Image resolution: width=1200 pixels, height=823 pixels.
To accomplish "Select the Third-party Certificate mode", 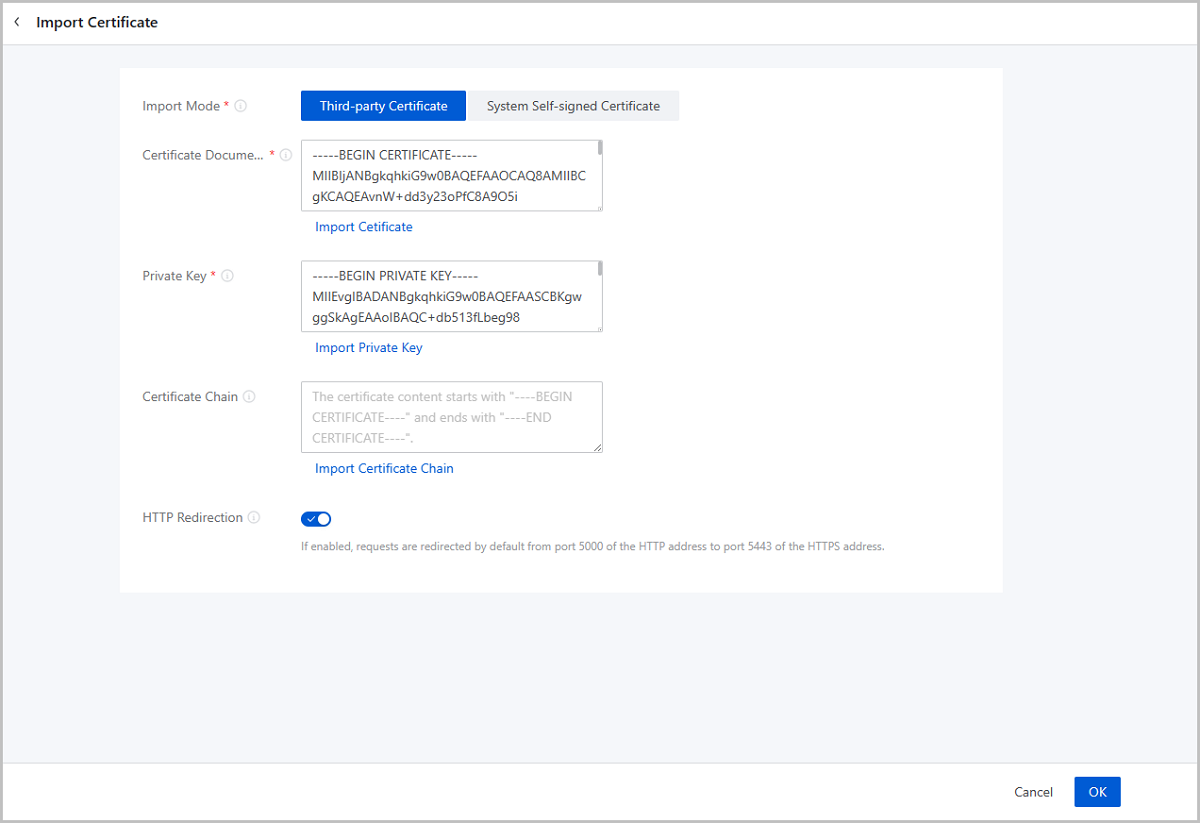I will coord(383,106).
